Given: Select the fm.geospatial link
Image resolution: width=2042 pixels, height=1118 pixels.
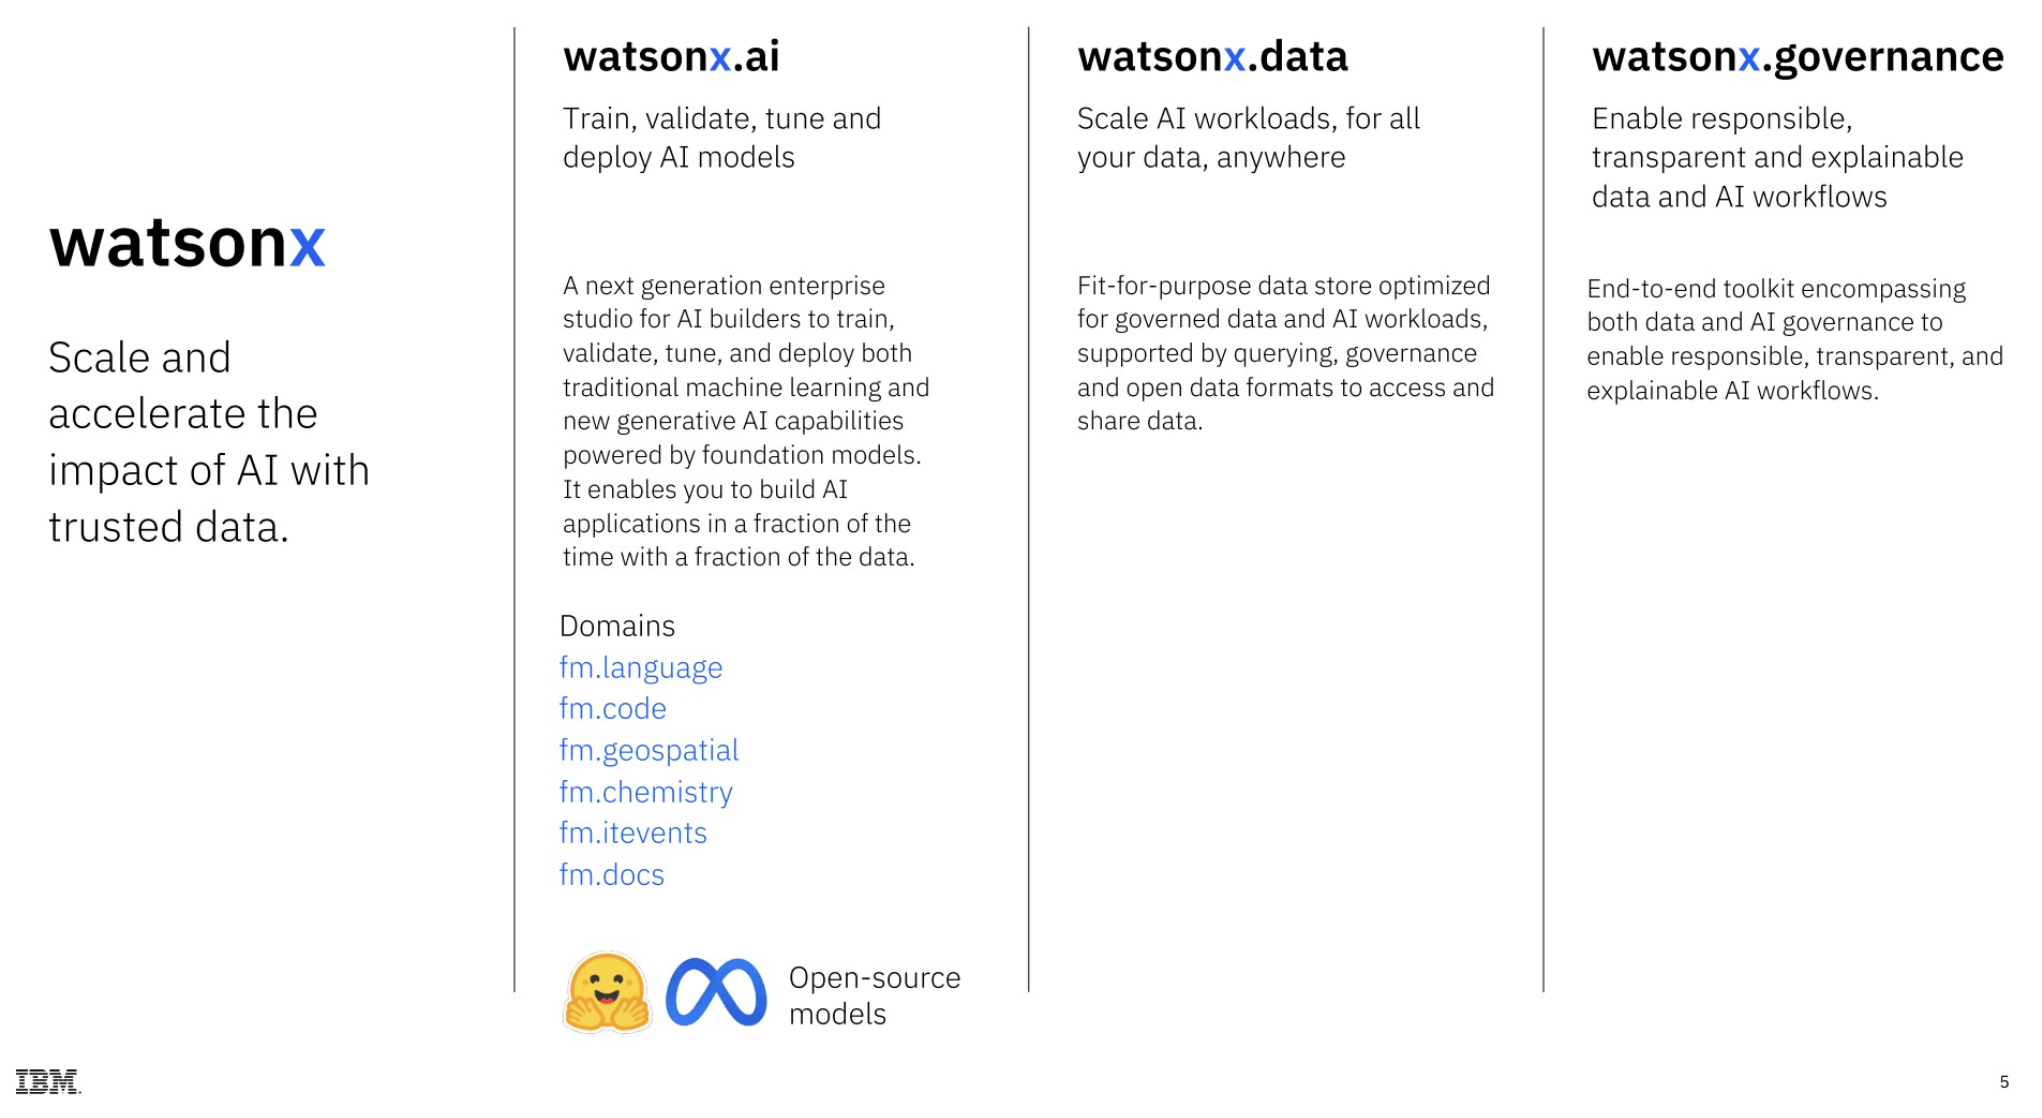Looking at the screenshot, I should (x=648, y=751).
